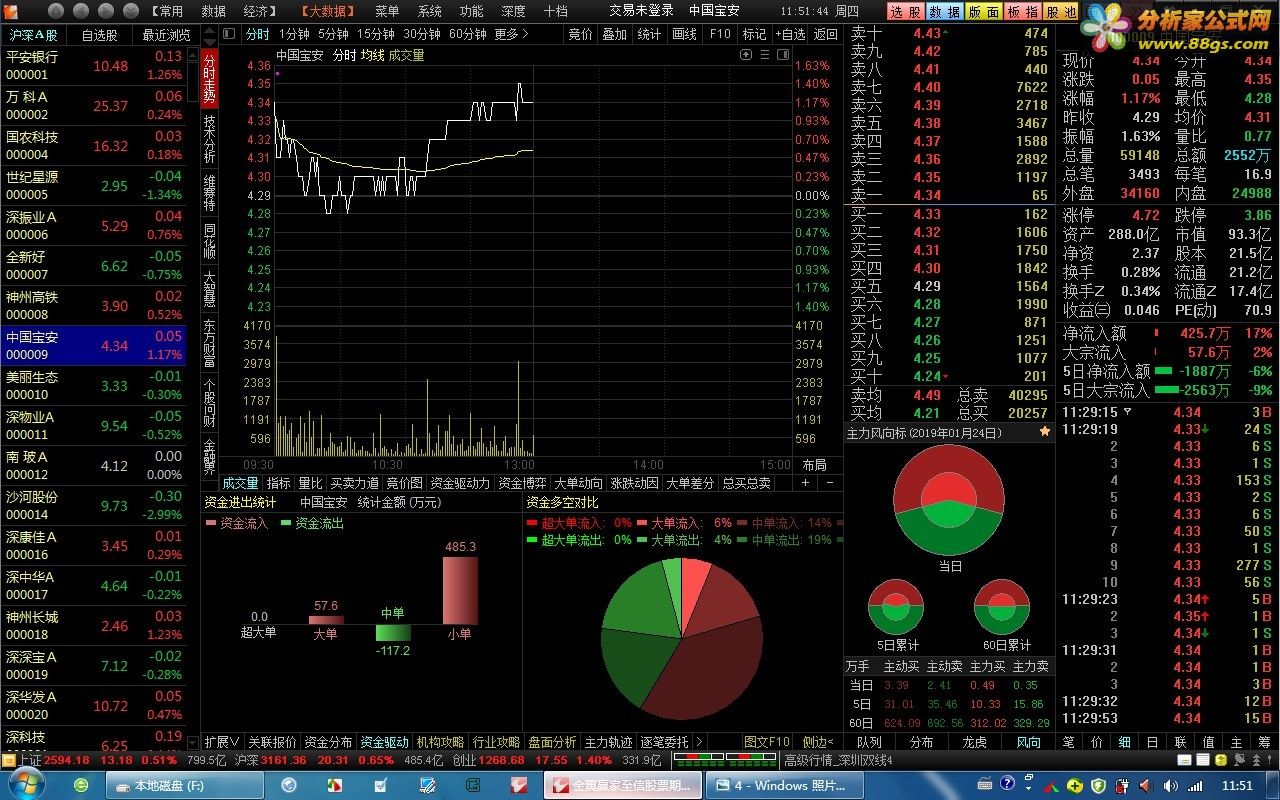Select 神州高铁 000008 stock row
The height and width of the screenshot is (800, 1280).
click(94, 306)
